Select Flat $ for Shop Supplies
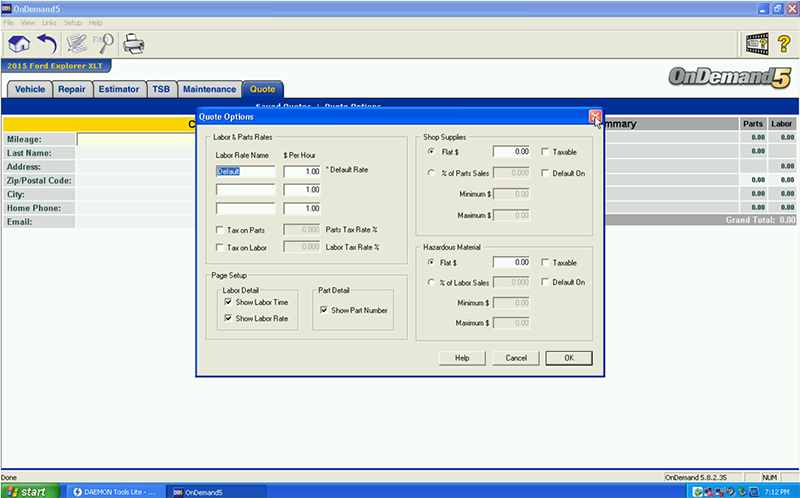Viewport: 800px width, 498px height. (x=431, y=152)
